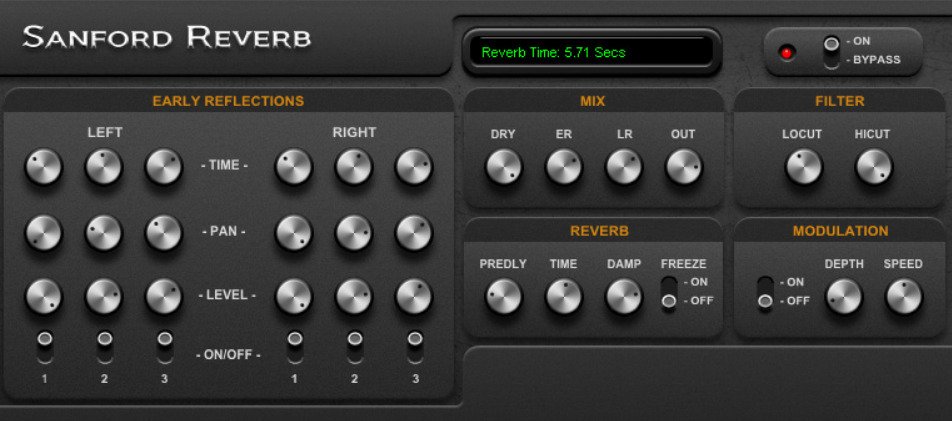The width and height of the screenshot is (952, 421).
Task: Click the Right Level knob for reflection 2
Action: click(354, 296)
